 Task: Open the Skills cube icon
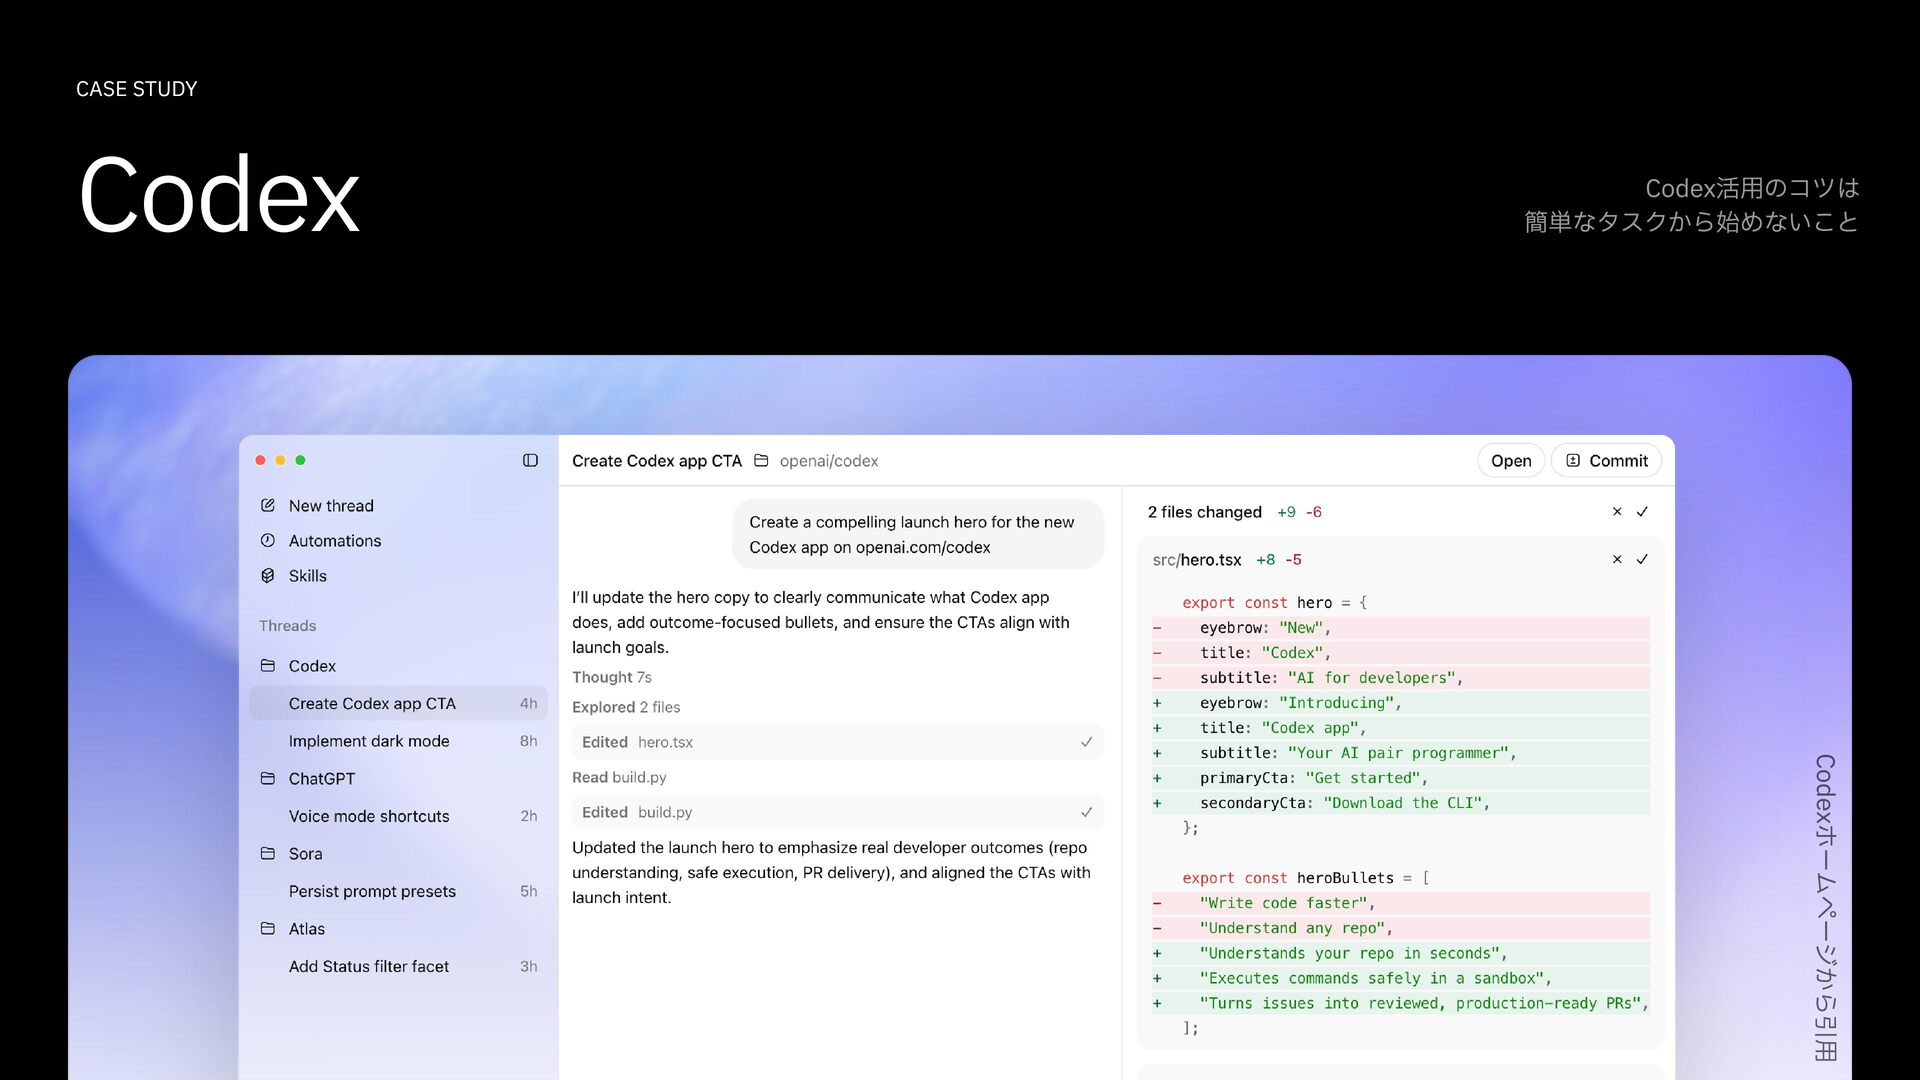pyautogui.click(x=268, y=576)
